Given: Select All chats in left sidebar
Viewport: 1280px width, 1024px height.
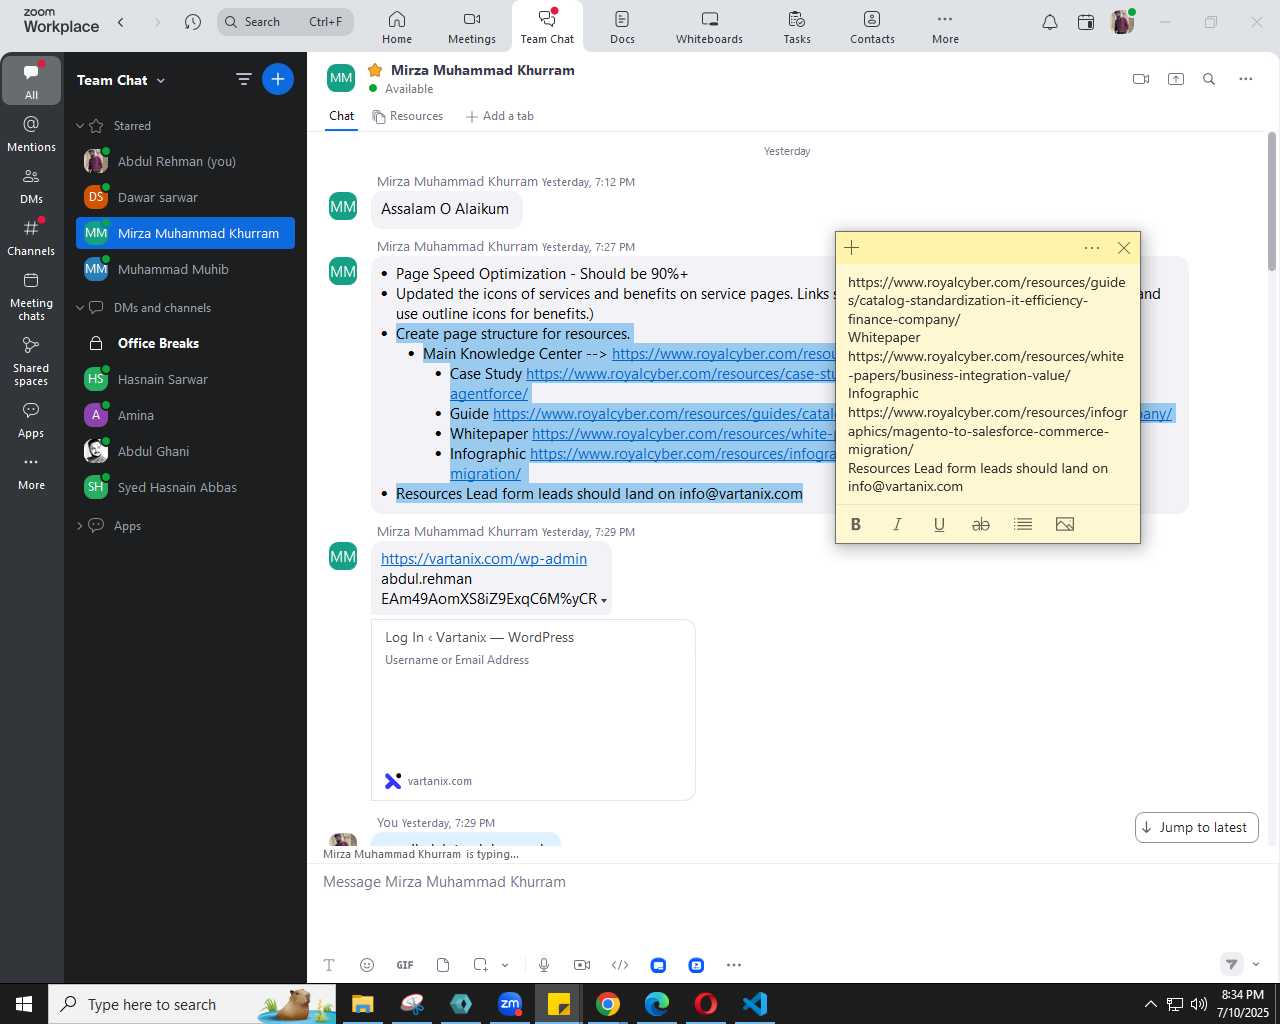Looking at the screenshot, I should pyautogui.click(x=31, y=81).
